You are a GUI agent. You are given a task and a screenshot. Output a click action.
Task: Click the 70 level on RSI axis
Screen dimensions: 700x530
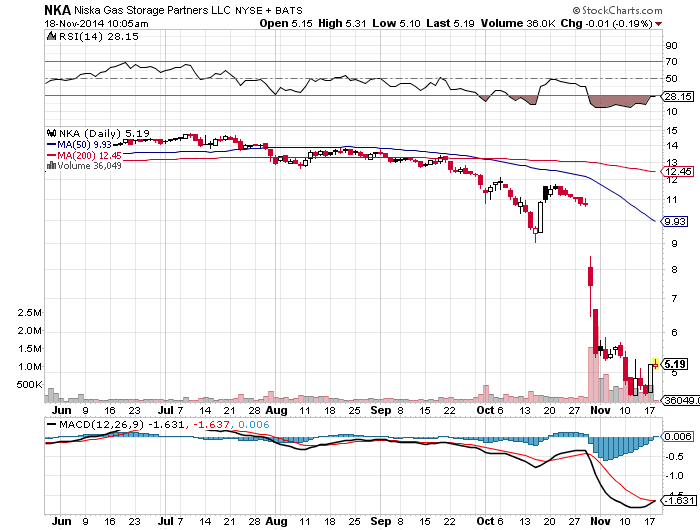pos(671,62)
